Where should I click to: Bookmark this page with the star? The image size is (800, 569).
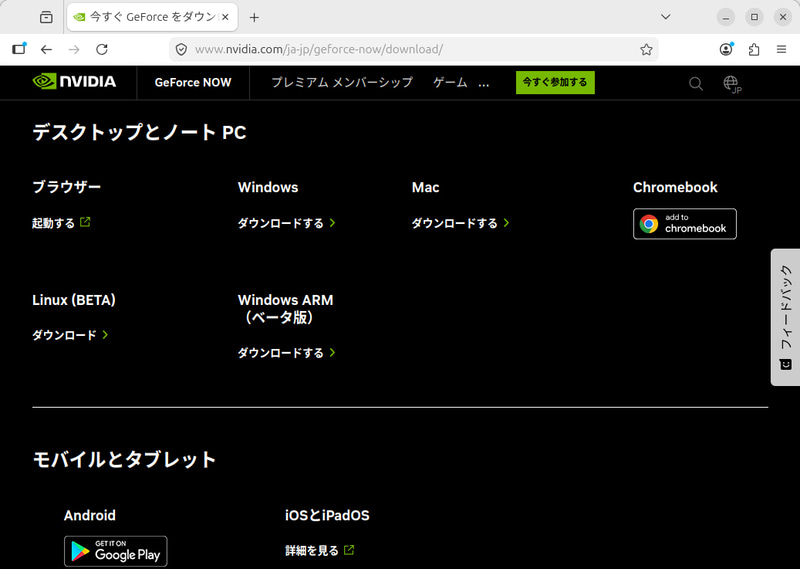pos(646,50)
